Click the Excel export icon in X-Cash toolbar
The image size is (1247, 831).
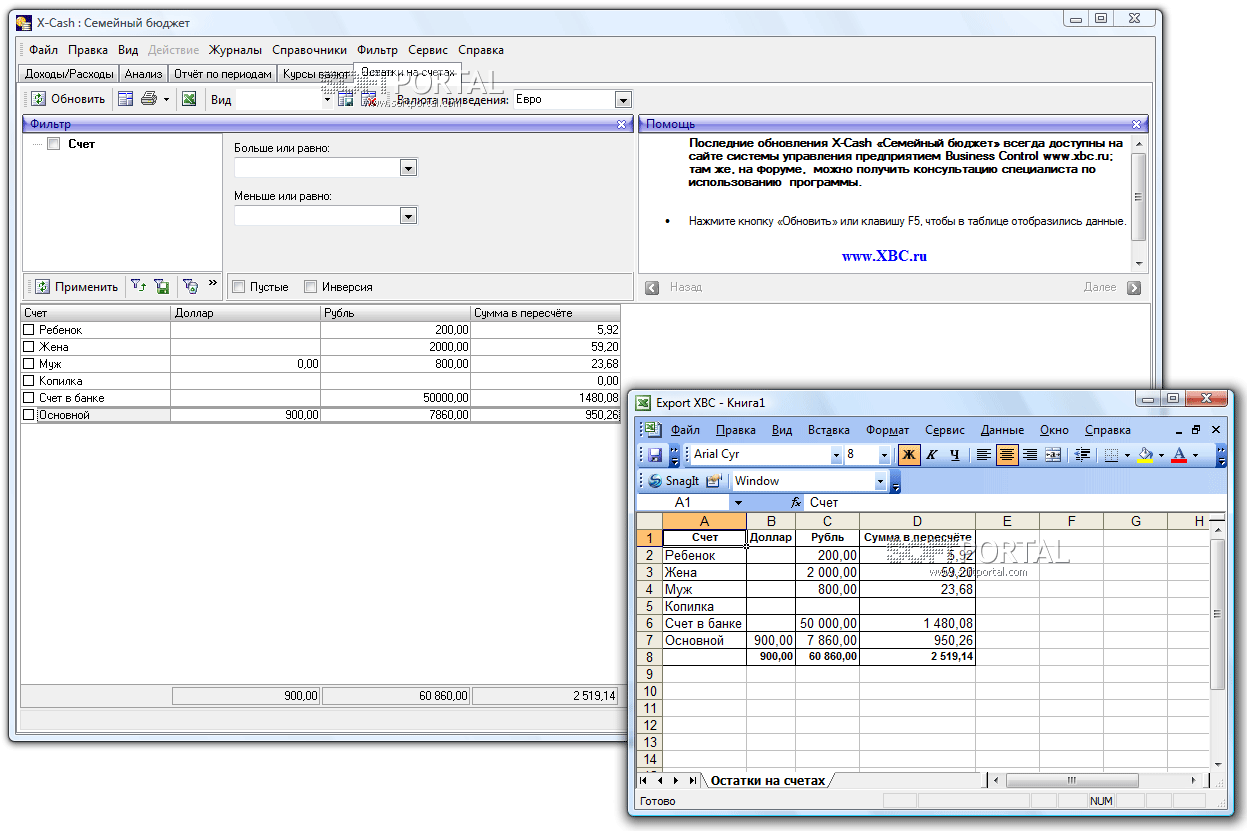(188, 99)
